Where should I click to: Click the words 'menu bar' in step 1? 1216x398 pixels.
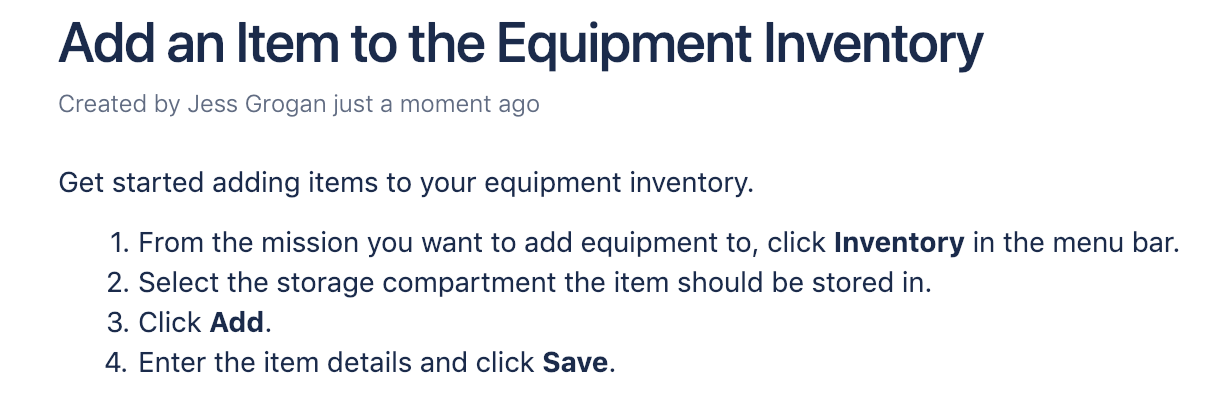[x=1119, y=243]
